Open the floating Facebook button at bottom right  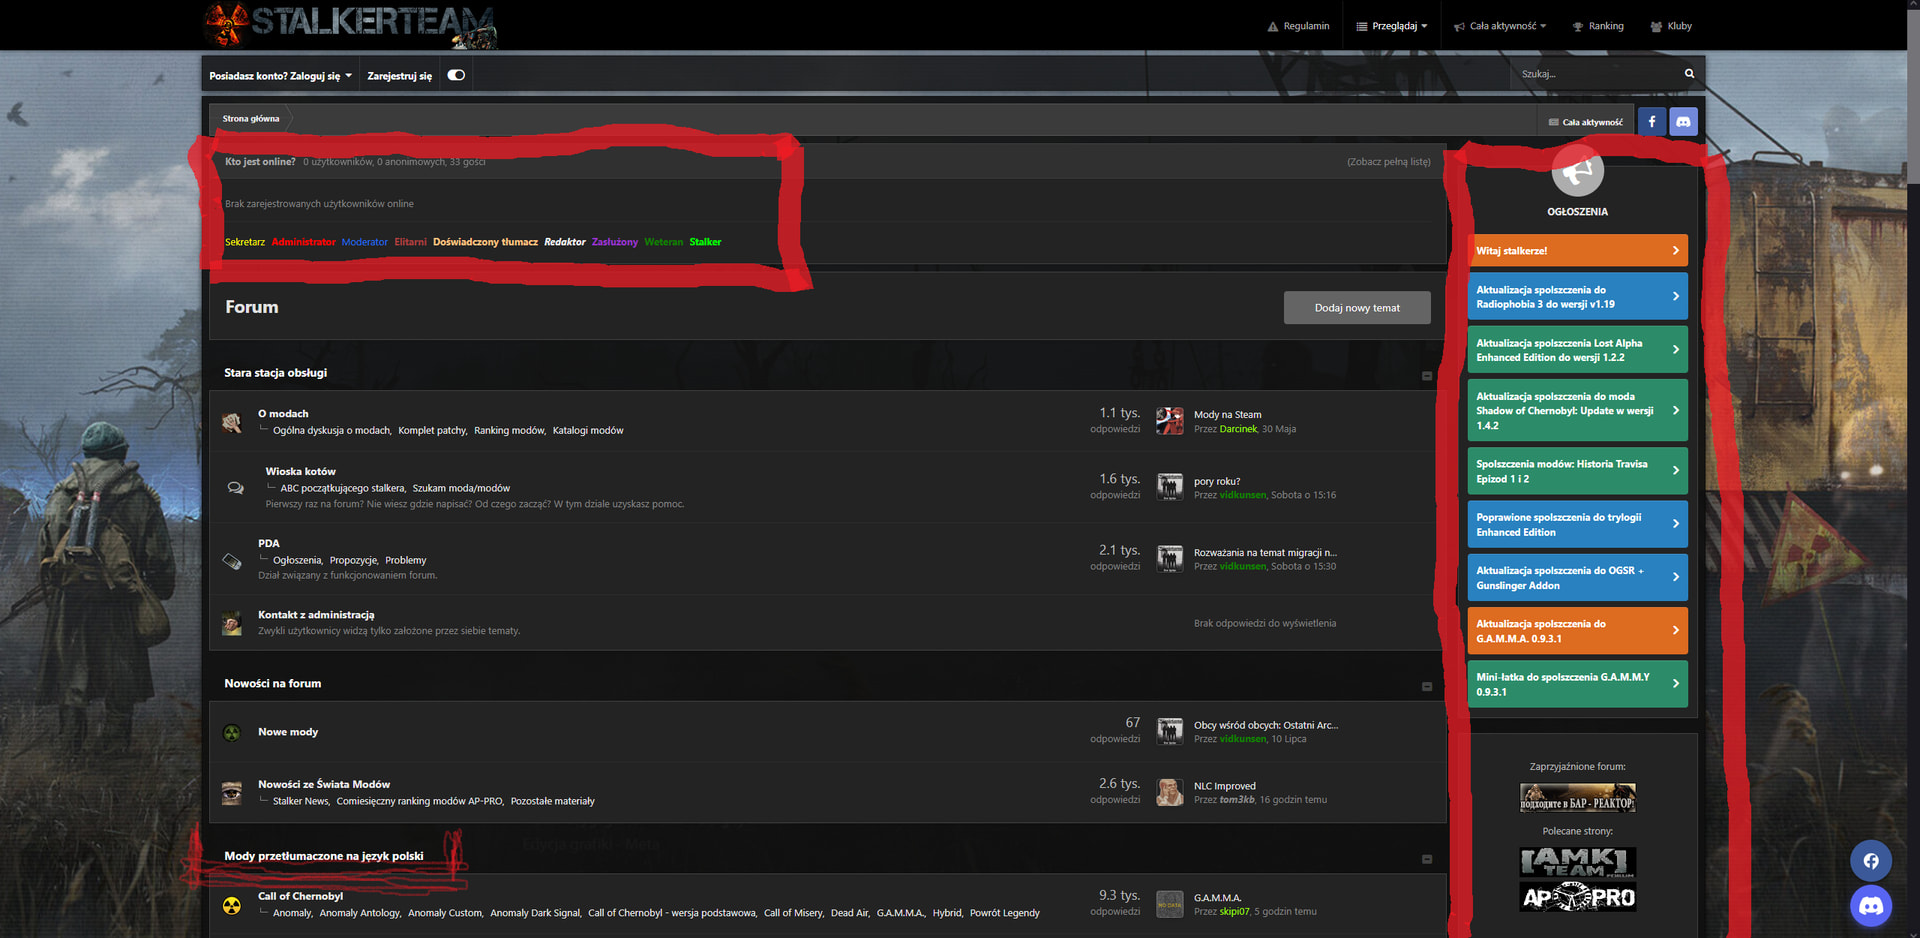(x=1870, y=861)
